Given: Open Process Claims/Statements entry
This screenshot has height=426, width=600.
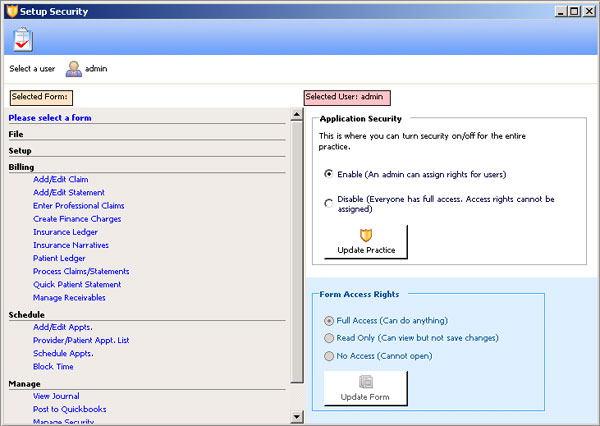Looking at the screenshot, I should [x=81, y=271].
